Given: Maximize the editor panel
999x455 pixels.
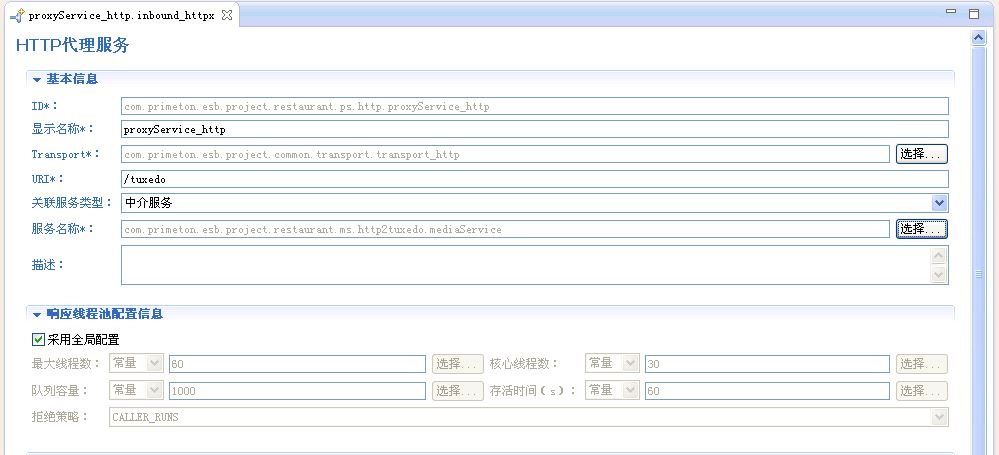Looking at the screenshot, I should [973, 15].
